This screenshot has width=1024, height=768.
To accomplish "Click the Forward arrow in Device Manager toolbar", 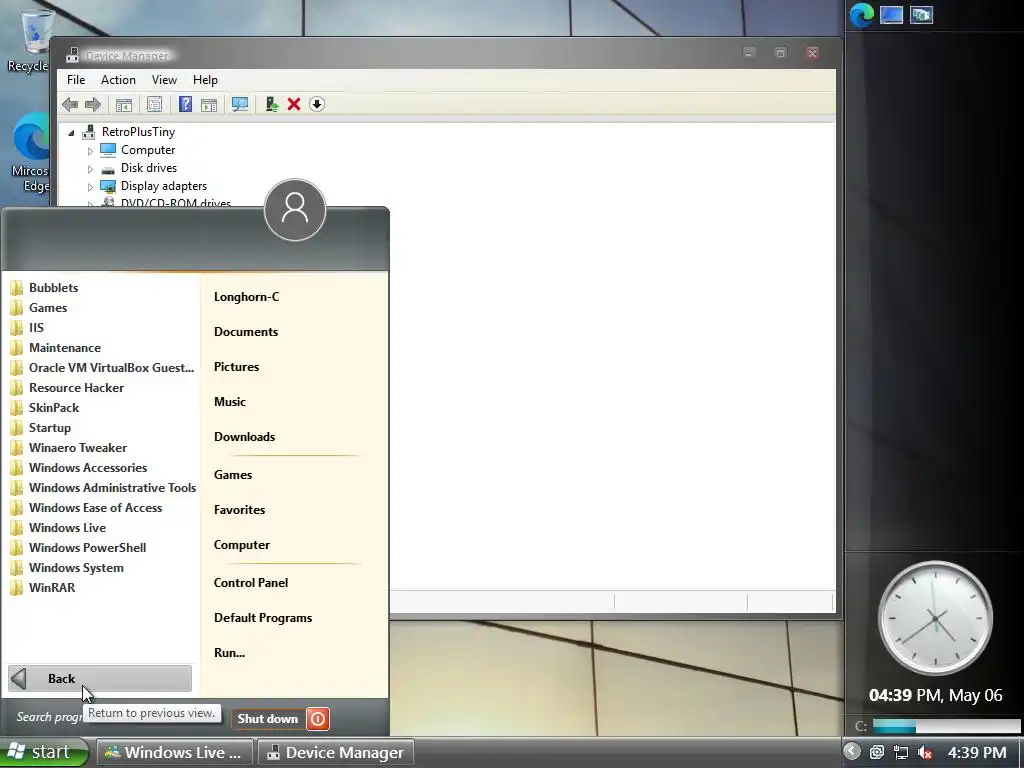I will tap(93, 104).
